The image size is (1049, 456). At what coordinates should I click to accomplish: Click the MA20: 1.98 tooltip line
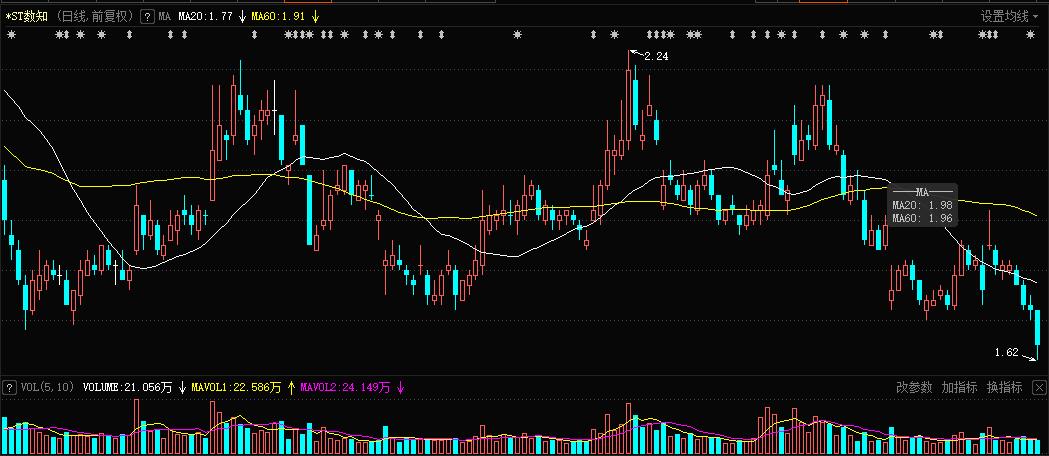(x=923, y=205)
